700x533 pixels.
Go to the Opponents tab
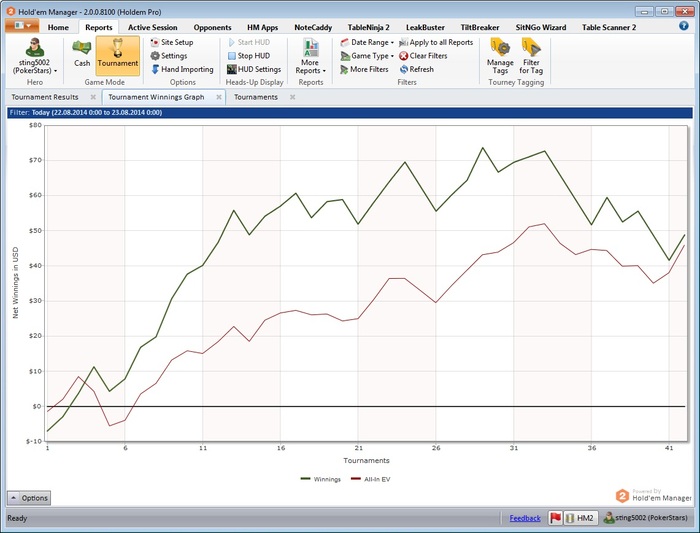pyautogui.click(x=212, y=27)
